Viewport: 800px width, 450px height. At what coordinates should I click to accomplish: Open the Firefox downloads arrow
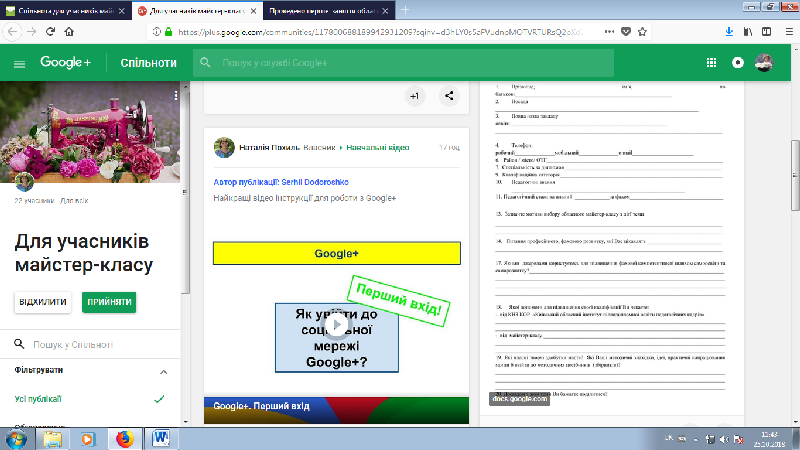729,32
